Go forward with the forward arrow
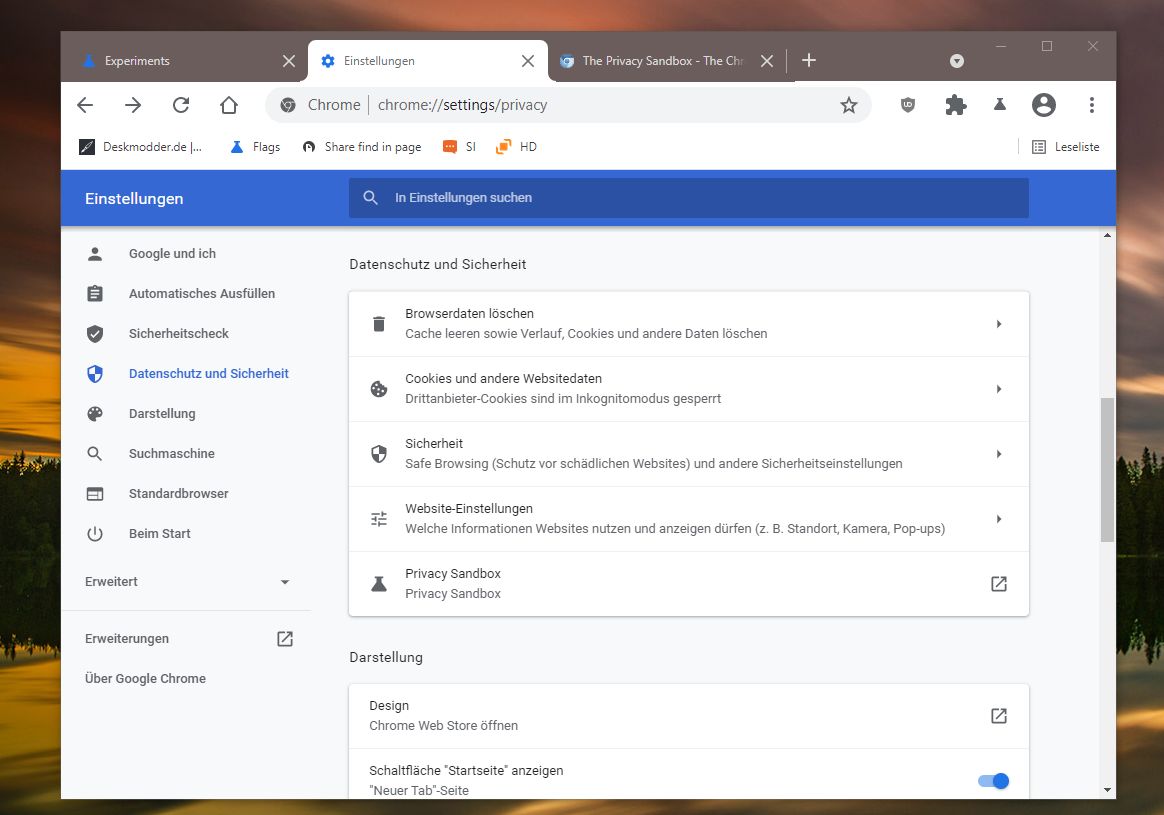This screenshot has width=1164, height=815. (133, 105)
